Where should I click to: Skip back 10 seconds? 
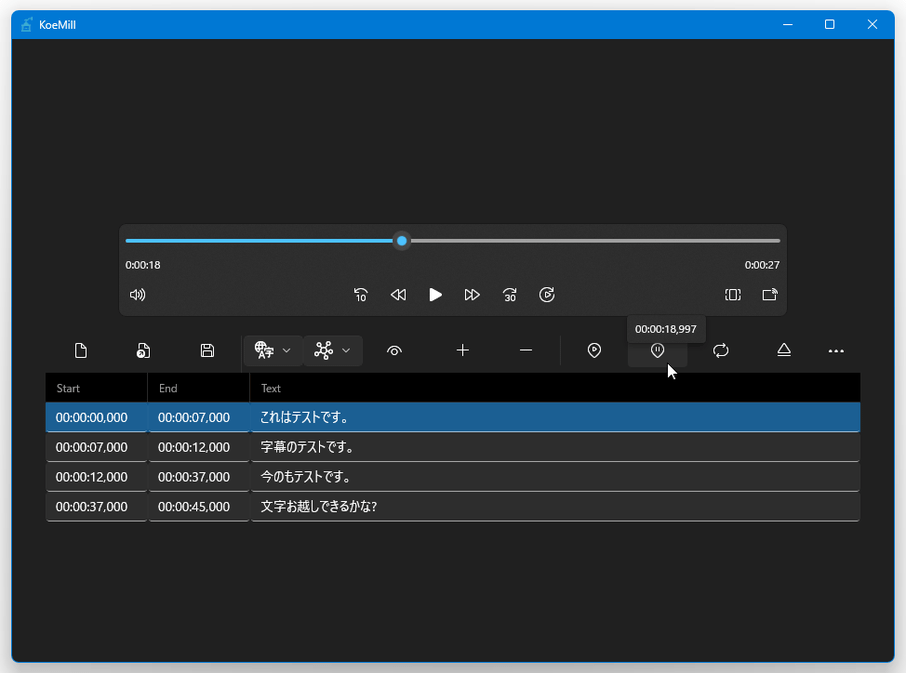[361, 295]
